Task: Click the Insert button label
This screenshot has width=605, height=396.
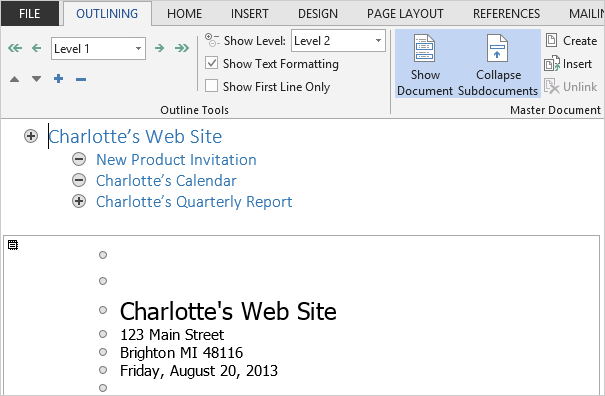Action: tap(577, 64)
